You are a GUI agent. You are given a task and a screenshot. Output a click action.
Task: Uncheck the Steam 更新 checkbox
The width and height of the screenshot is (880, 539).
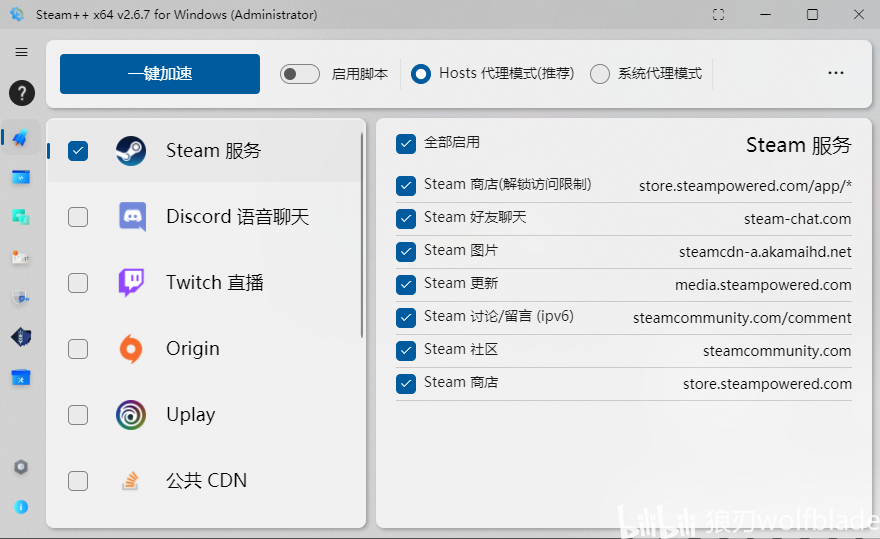[406, 285]
